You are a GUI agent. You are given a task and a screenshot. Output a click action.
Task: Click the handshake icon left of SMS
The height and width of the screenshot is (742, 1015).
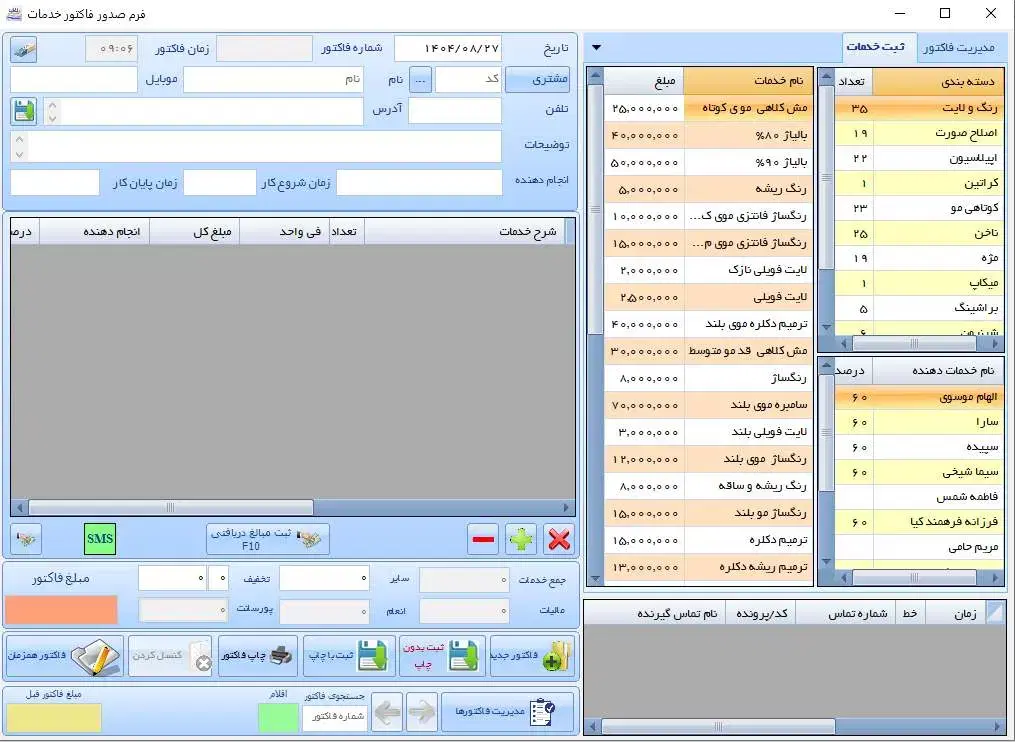tap(27, 539)
